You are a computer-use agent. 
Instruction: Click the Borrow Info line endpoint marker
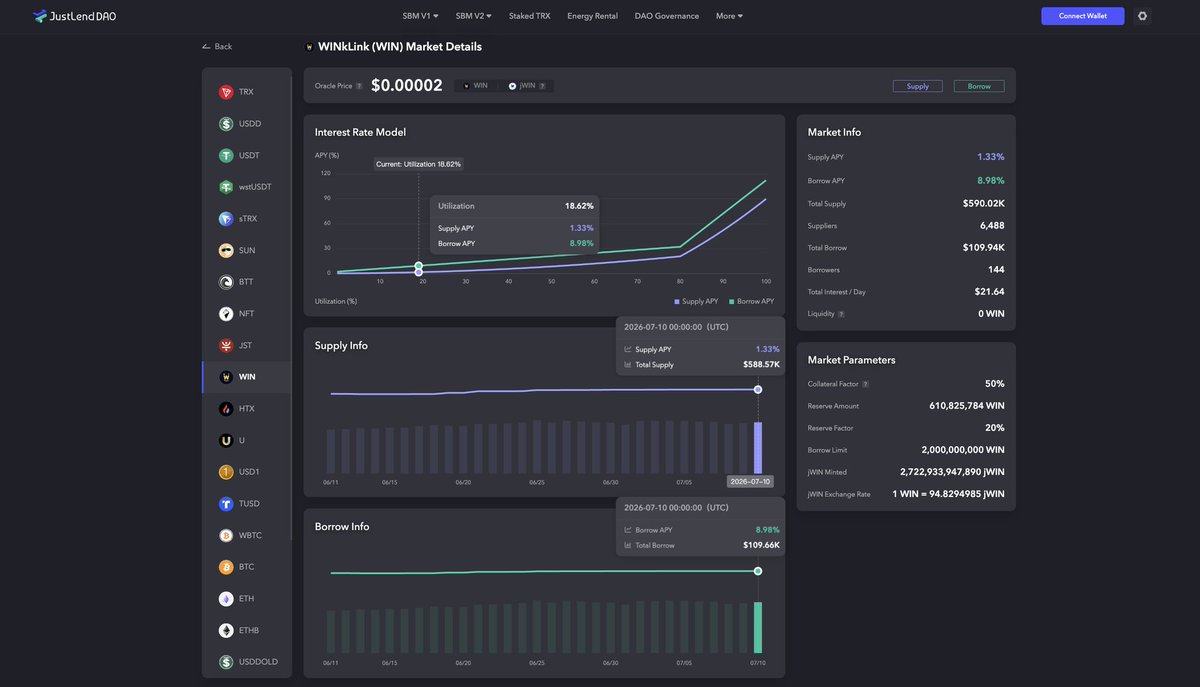[758, 571]
